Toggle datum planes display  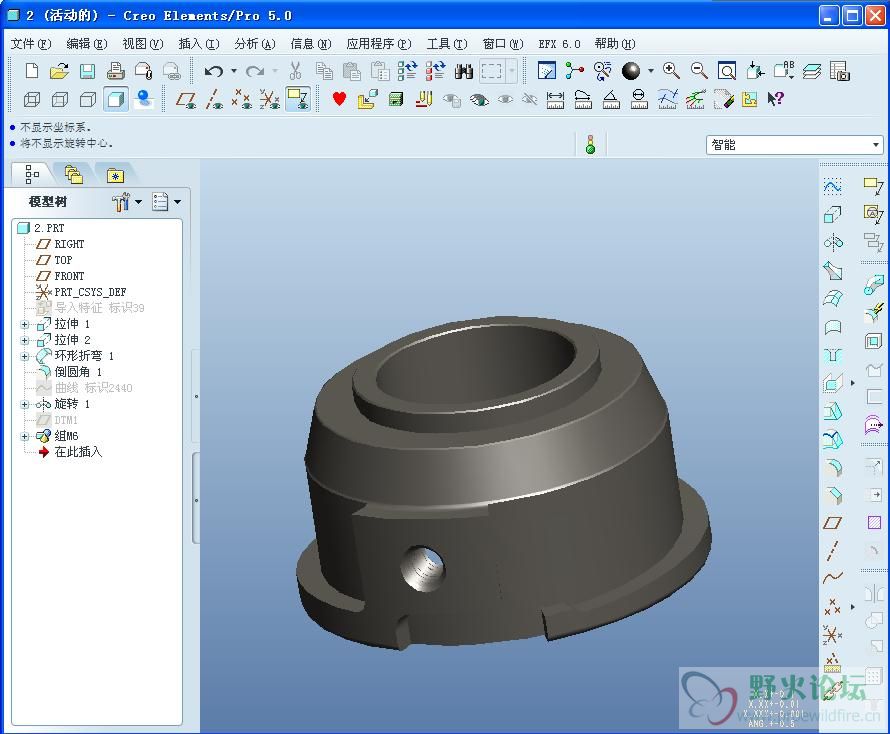coord(186,100)
